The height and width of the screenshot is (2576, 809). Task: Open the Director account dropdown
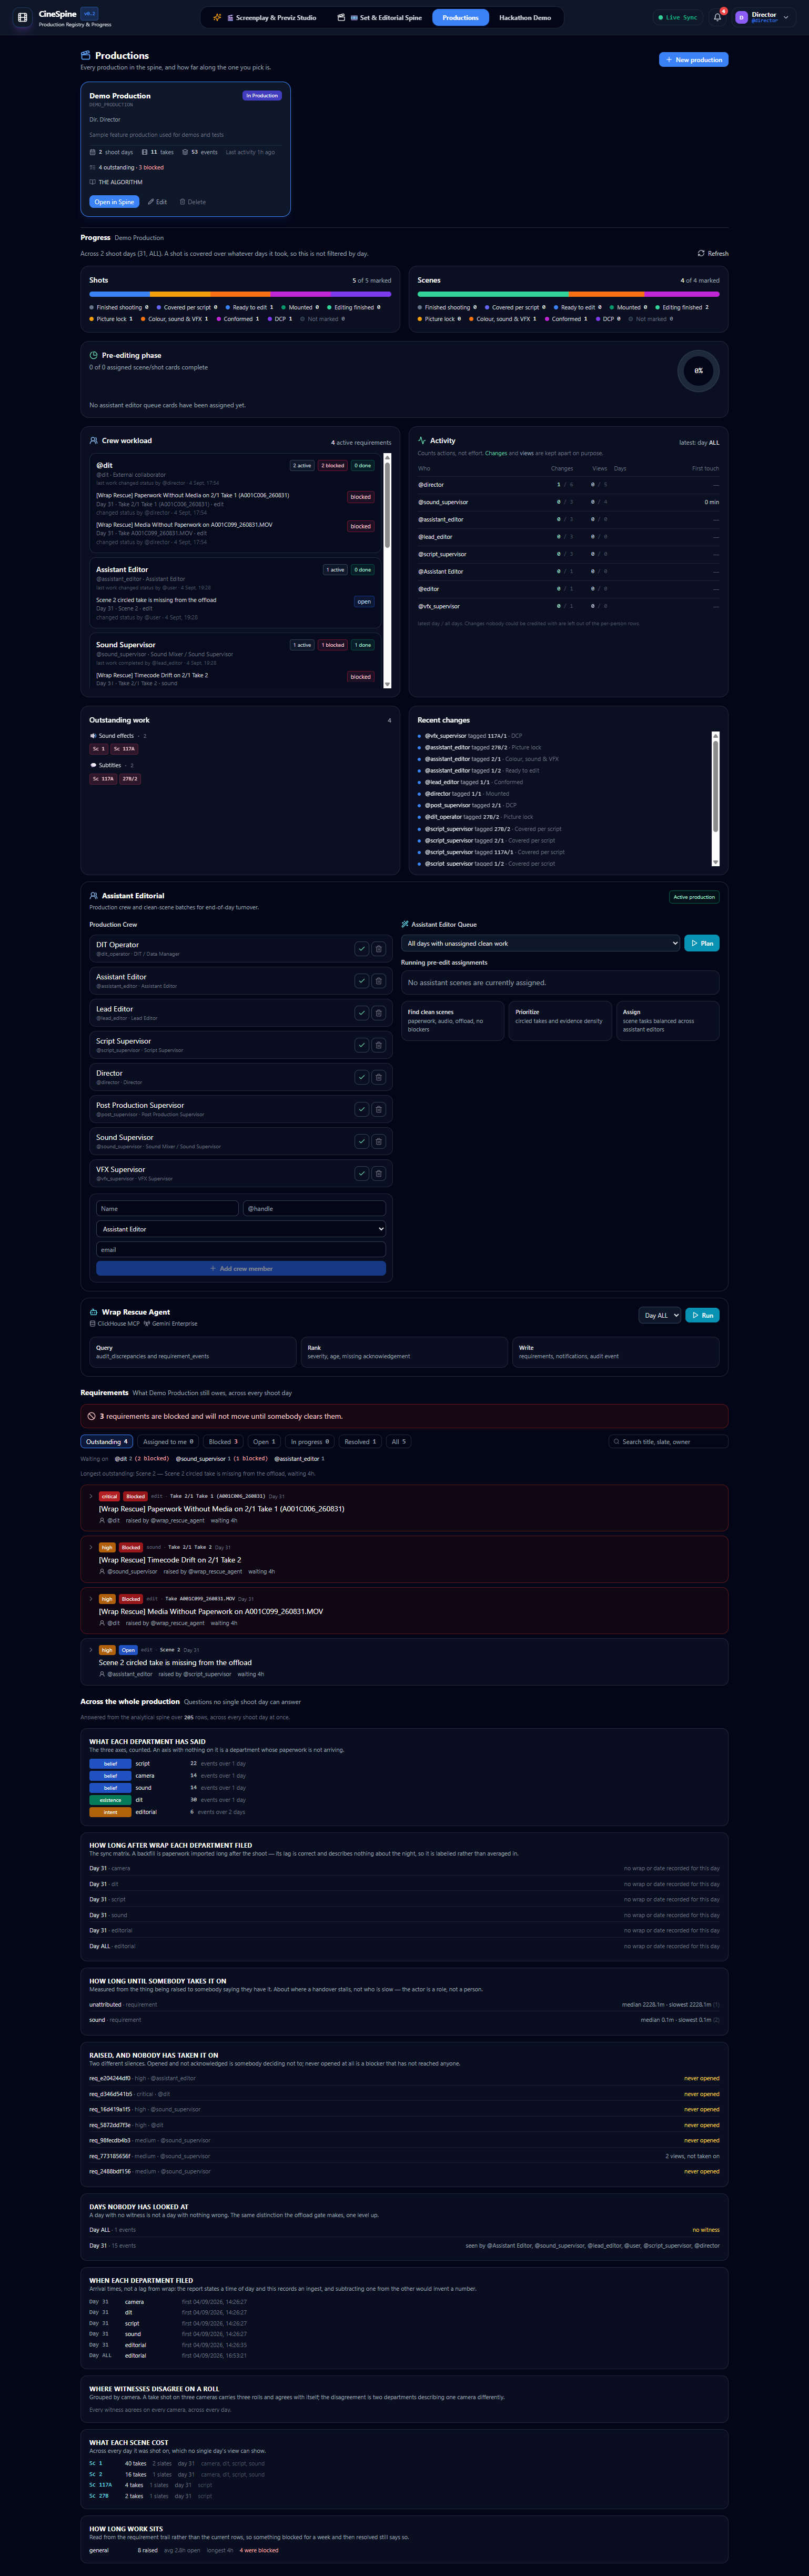[x=763, y=17]
